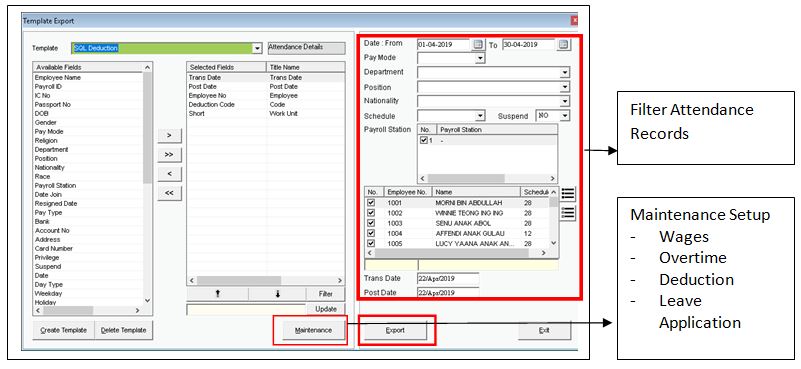Open the Suspend dropdown set to NO
This screenshot has width=801, height=369.
pos(564,116)
